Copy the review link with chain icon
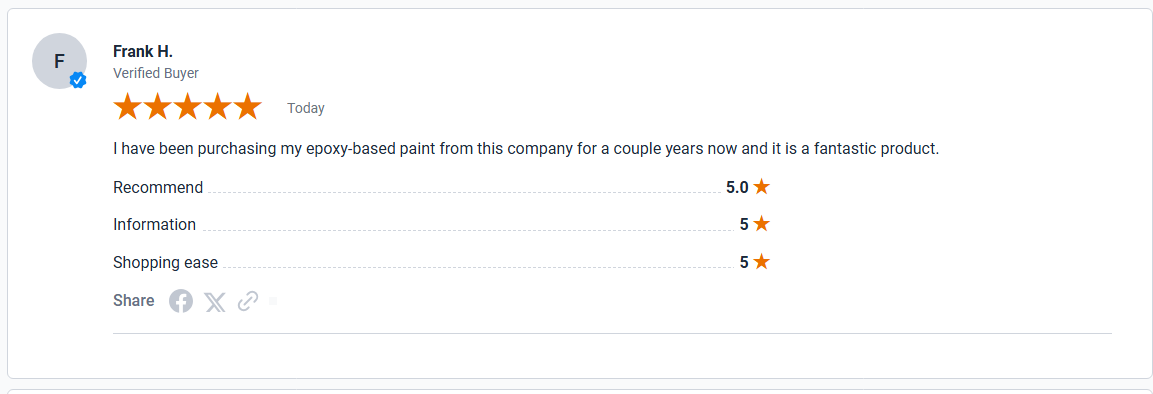Image resolution: width=1153 pixels, height=394 pixels. point(248,301)
